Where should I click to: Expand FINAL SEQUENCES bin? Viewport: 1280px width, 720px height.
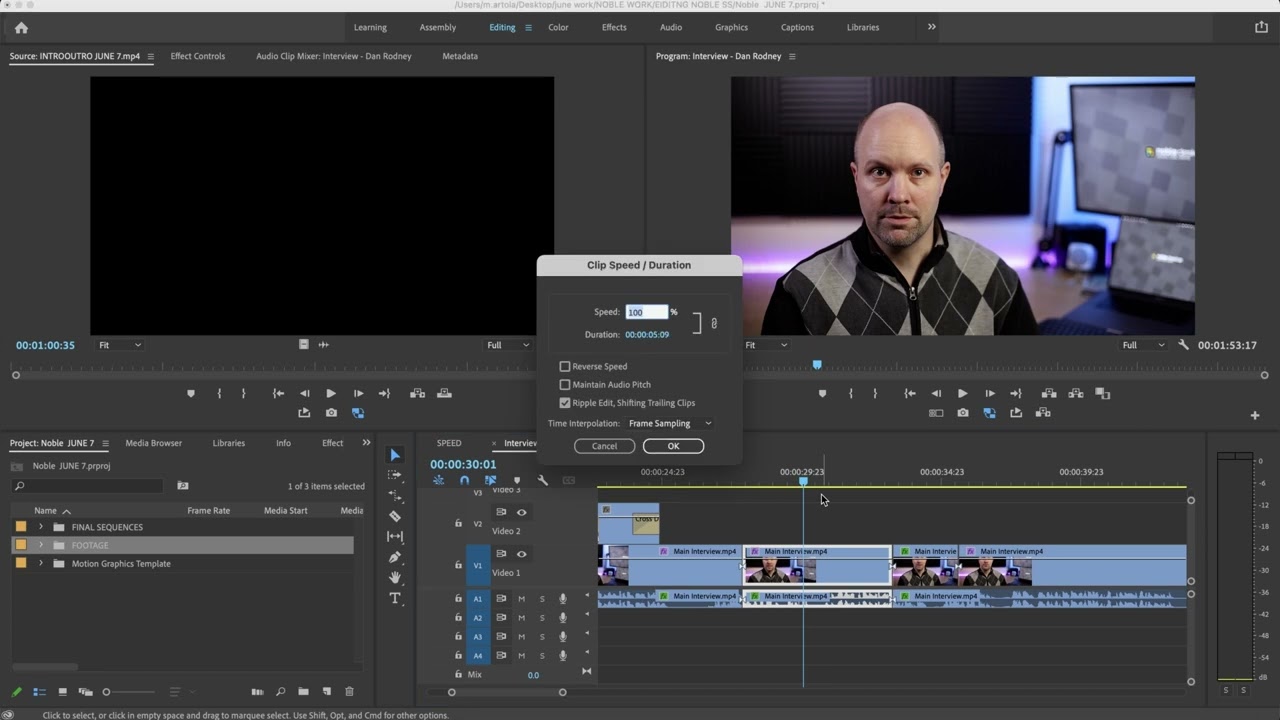(41, 527)
